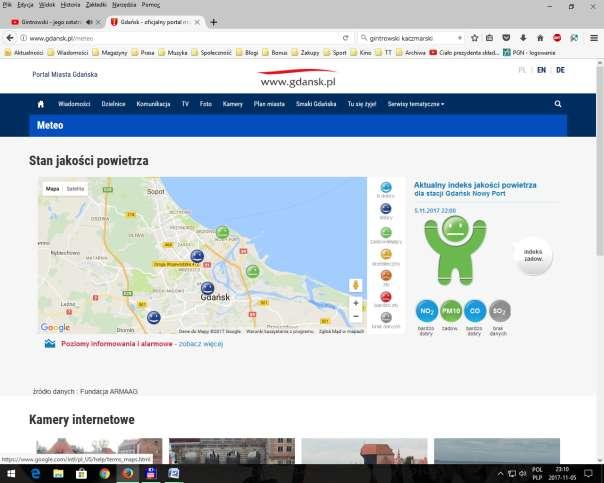Switch language to EN
The height and width of the screenshot is (483, 604).
pyautogui.click(x=542, y=70)
